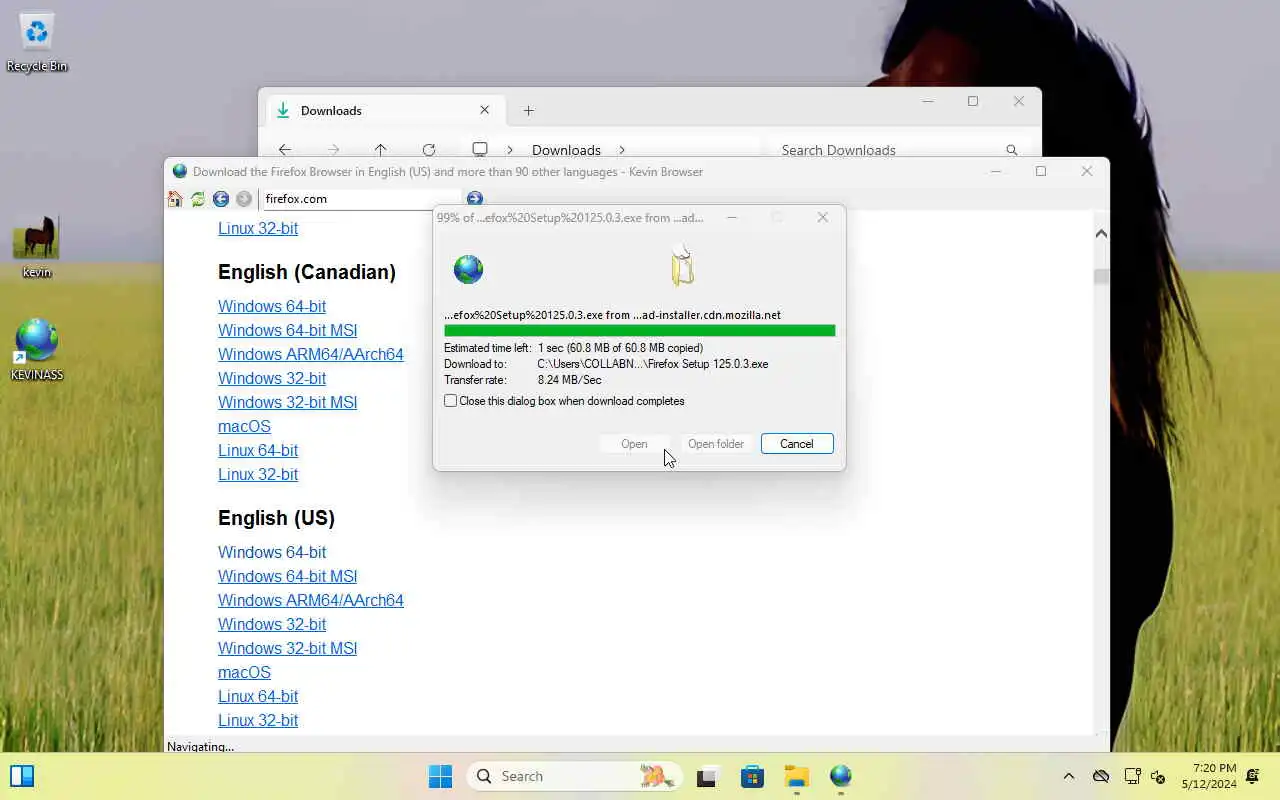Click the Kevin Browser vertical scrollbar thumb
This screenshot has height=800, width=1280.
coord(1101,277)
